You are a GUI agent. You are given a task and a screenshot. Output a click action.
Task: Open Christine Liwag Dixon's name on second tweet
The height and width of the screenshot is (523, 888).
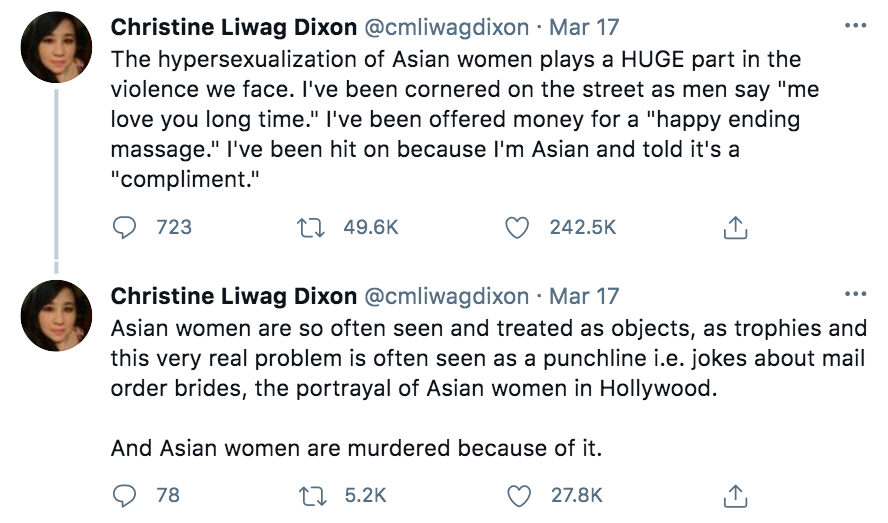pos(233,296)
